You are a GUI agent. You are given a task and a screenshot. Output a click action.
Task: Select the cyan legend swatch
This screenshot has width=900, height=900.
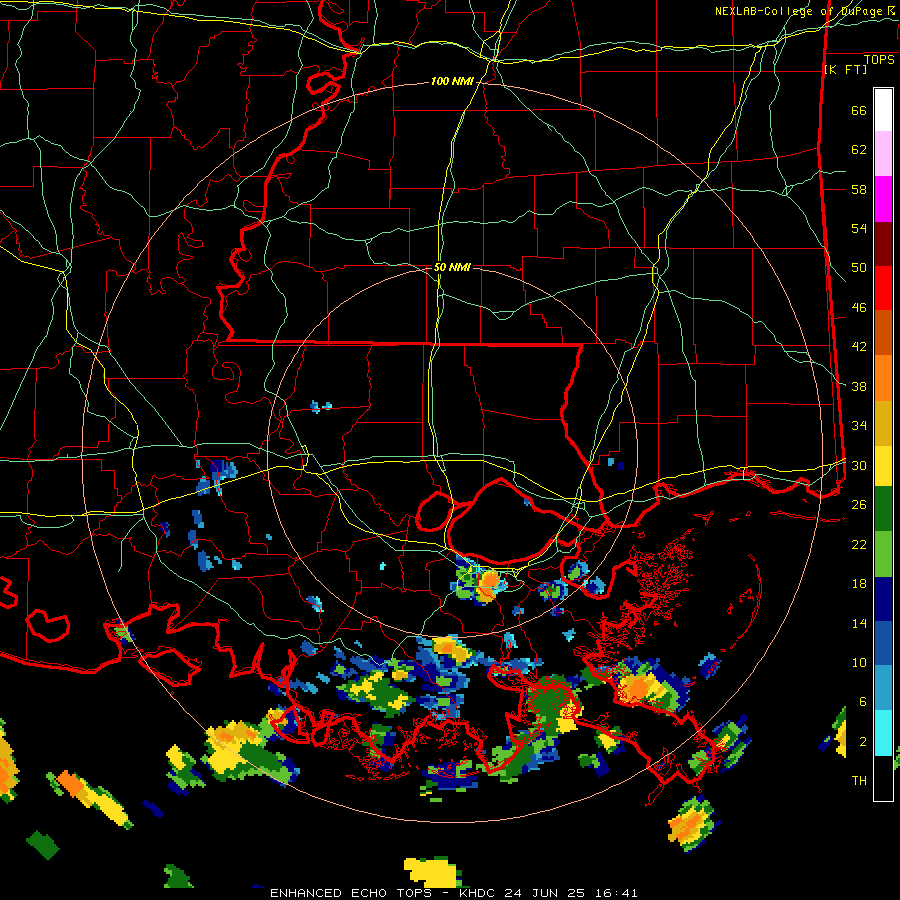click(883, 733)
